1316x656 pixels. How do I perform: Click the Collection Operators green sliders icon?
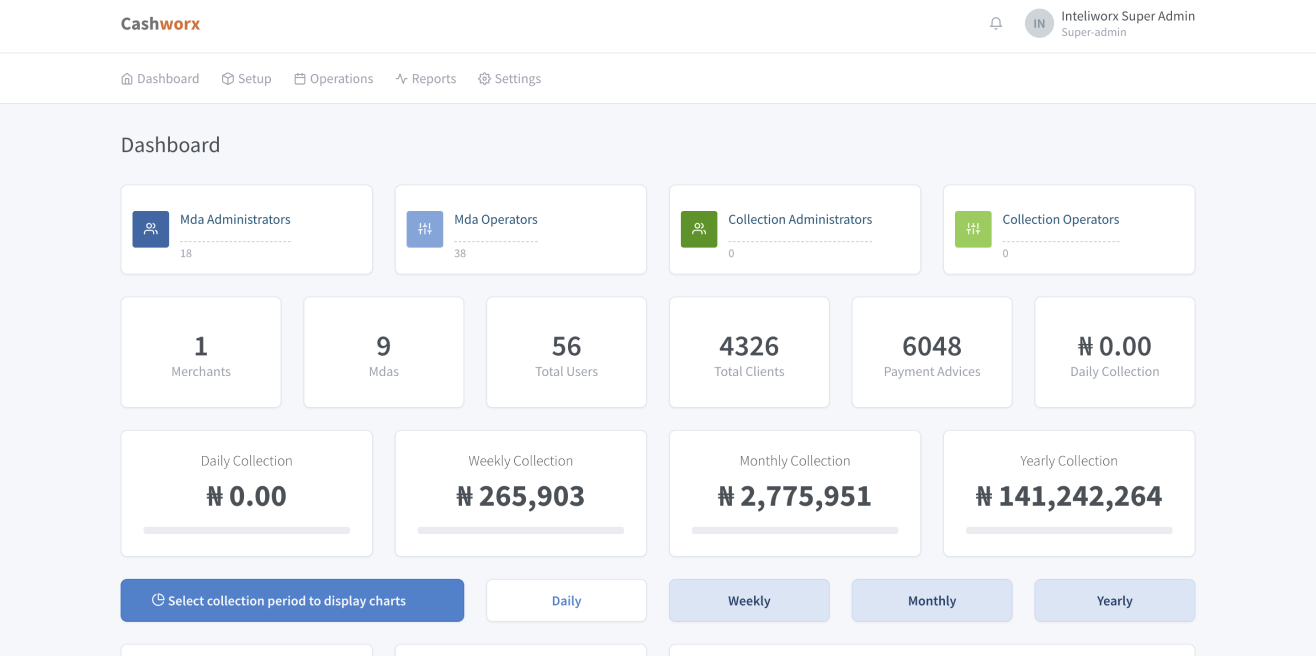click(x=972, y=229)
